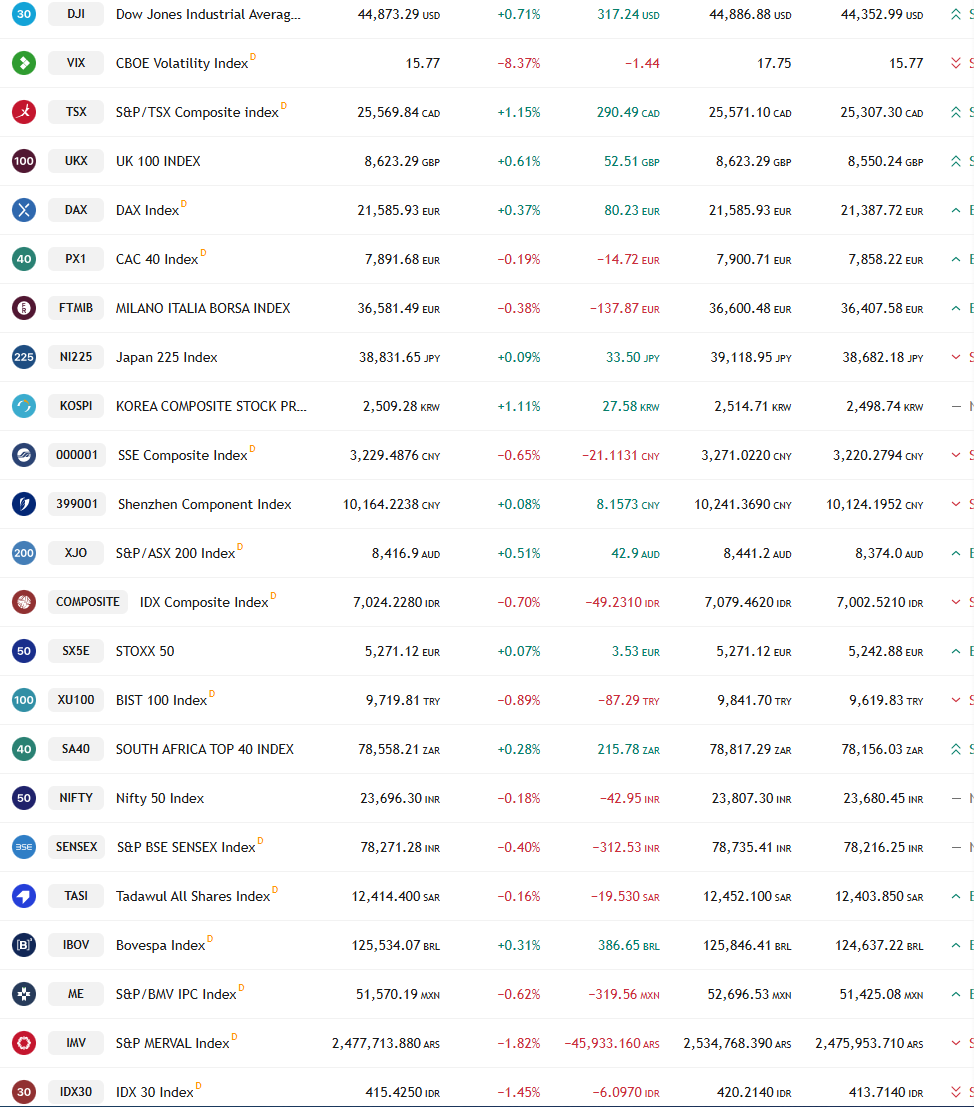Open the Bovespa Index link
The image size is (974, 1107).
coord(160,945)
